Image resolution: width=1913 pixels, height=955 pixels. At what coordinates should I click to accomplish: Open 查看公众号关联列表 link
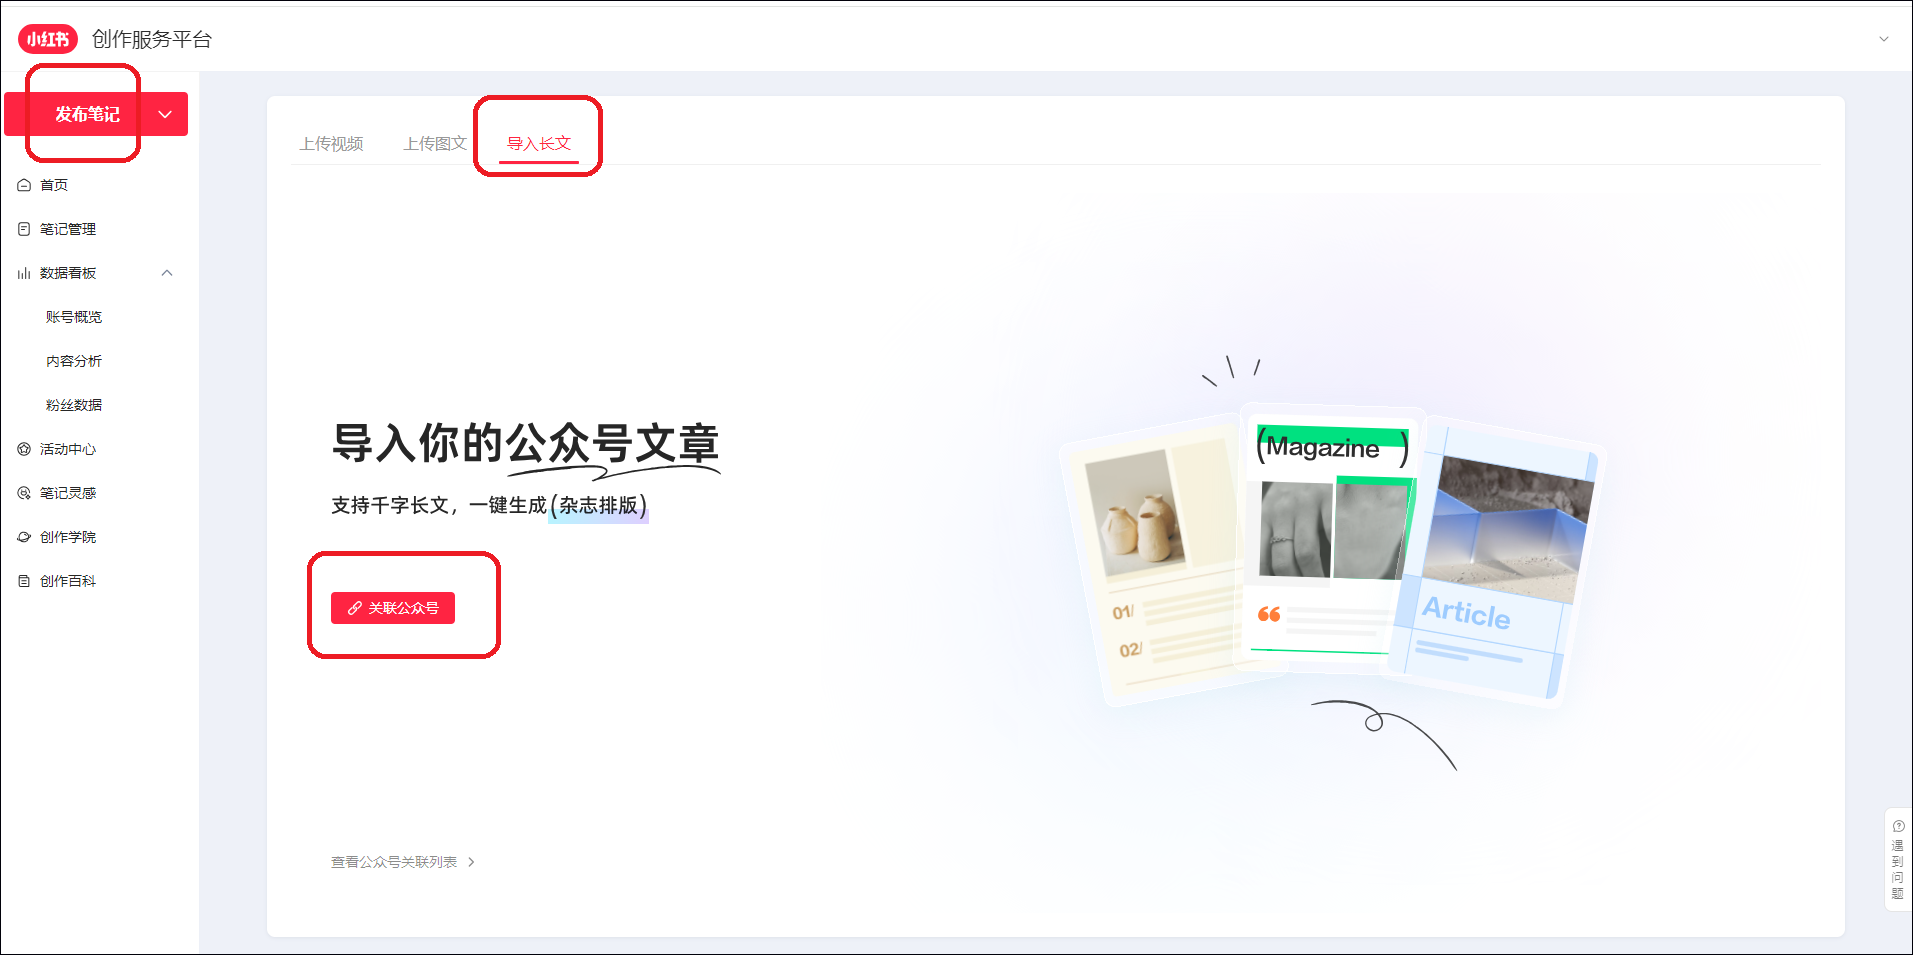pos(403,862)
